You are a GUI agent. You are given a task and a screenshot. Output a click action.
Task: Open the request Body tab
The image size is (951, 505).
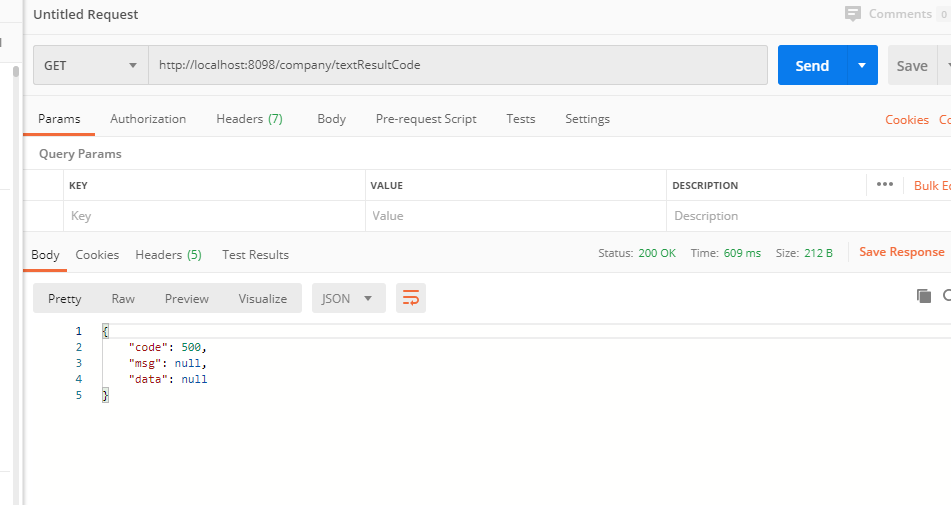coord(331,119)
